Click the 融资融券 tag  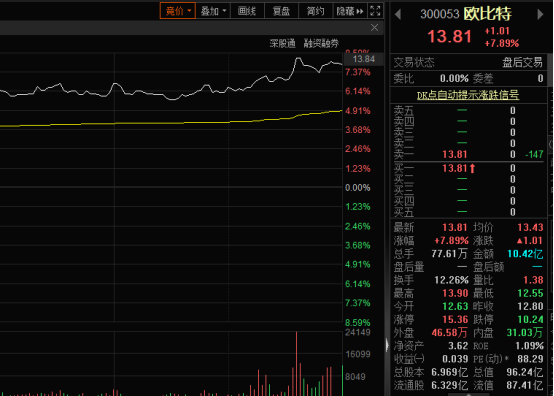click(321, 43)
